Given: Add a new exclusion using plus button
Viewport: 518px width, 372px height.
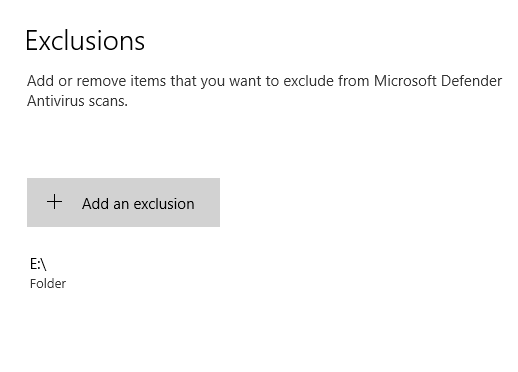Looking at the screenshot, I should tap(54, 202).
